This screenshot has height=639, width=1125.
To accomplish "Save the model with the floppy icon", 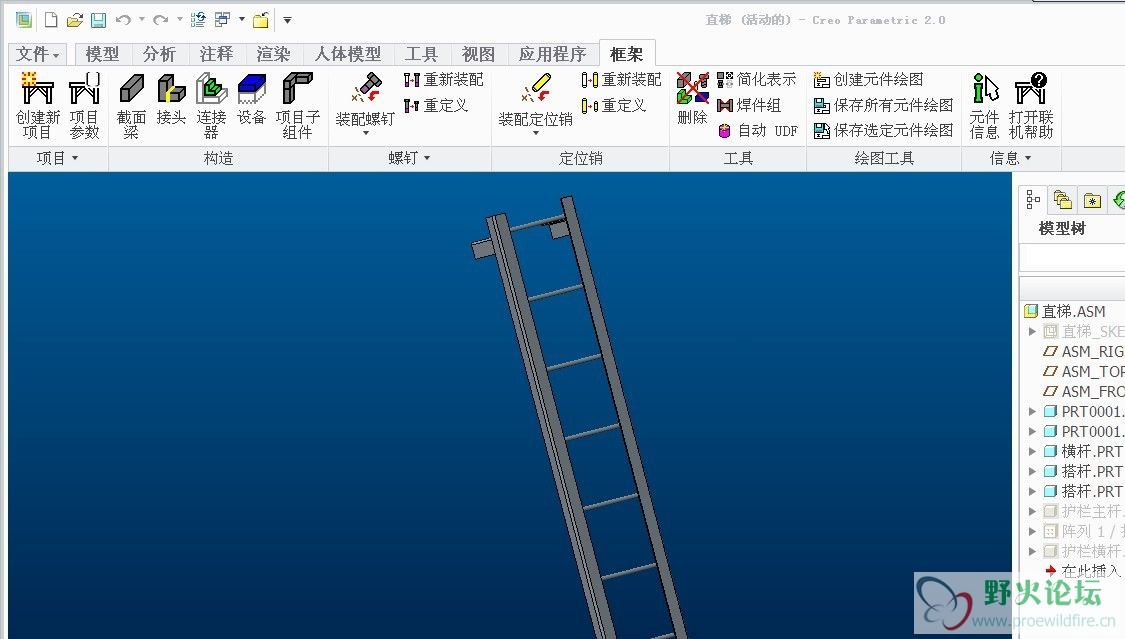I will [x=98, y=20].
